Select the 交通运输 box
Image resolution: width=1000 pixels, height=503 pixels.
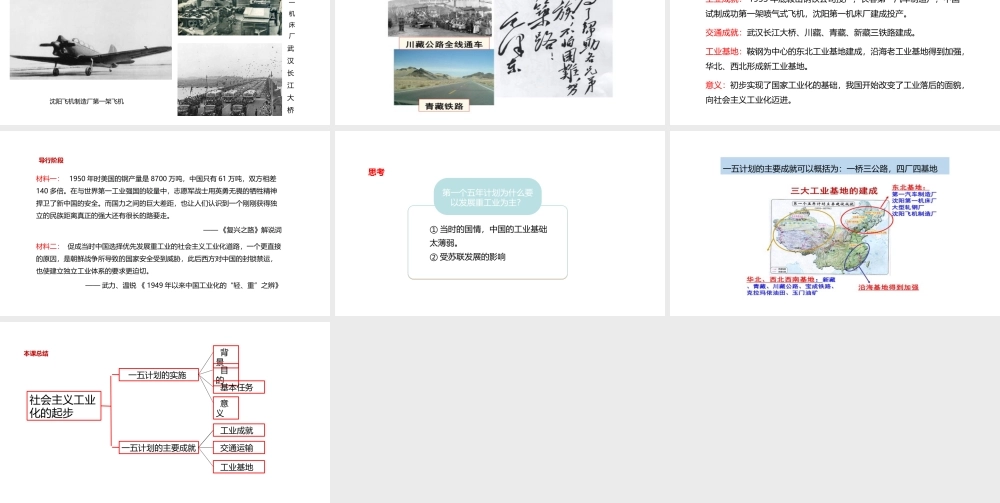coord(239,448)
